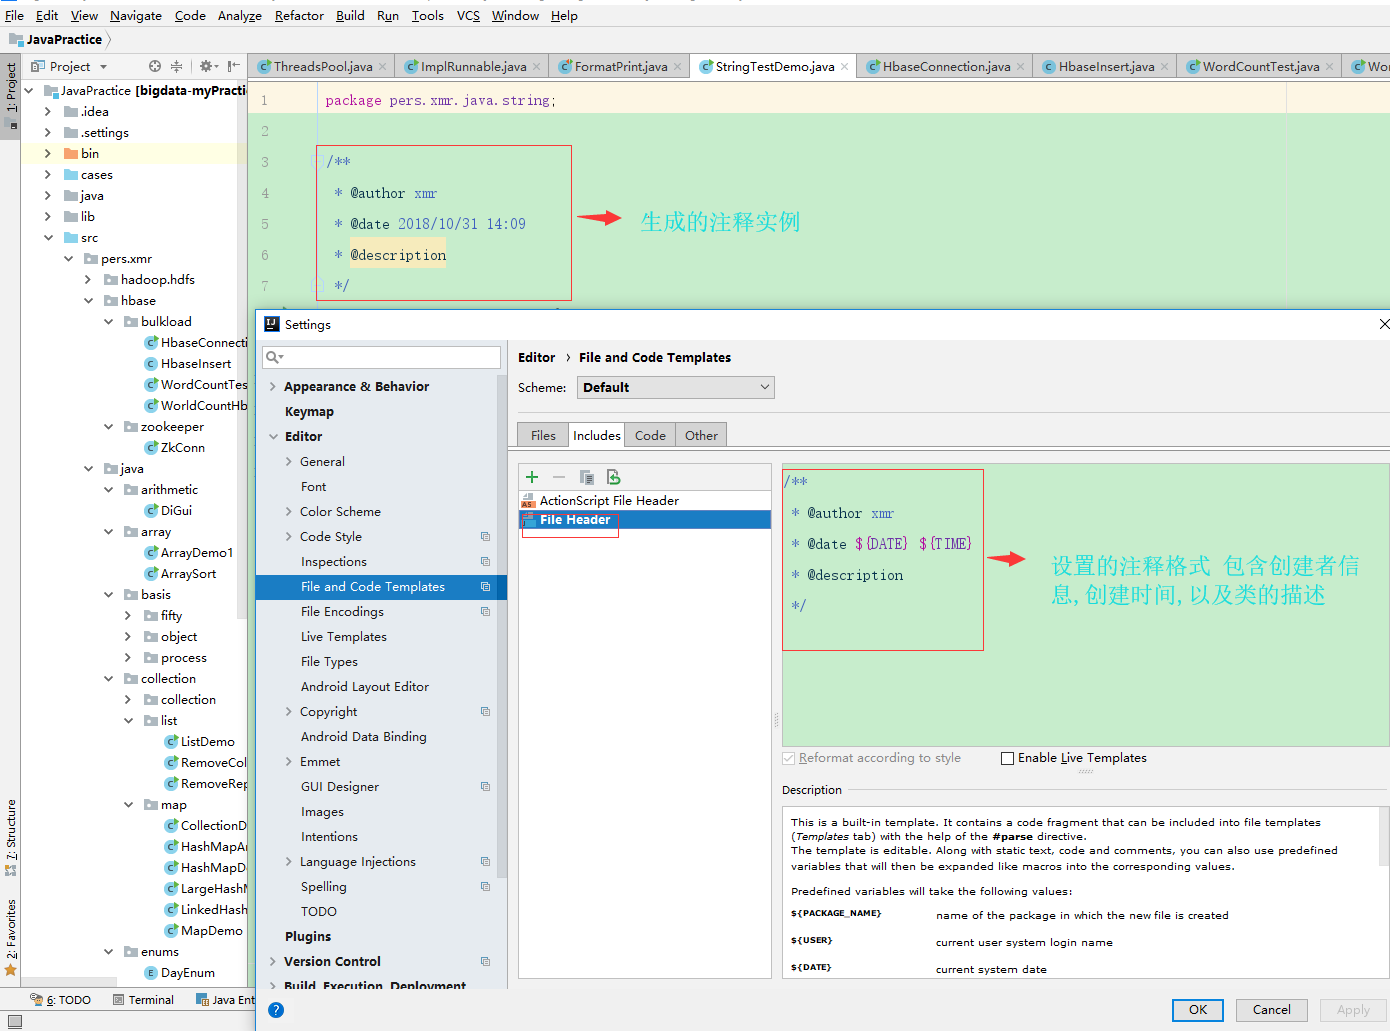Open Live Templates settings page
Viewport: 1390px width, 1031px height.
(x=343, y=637)
